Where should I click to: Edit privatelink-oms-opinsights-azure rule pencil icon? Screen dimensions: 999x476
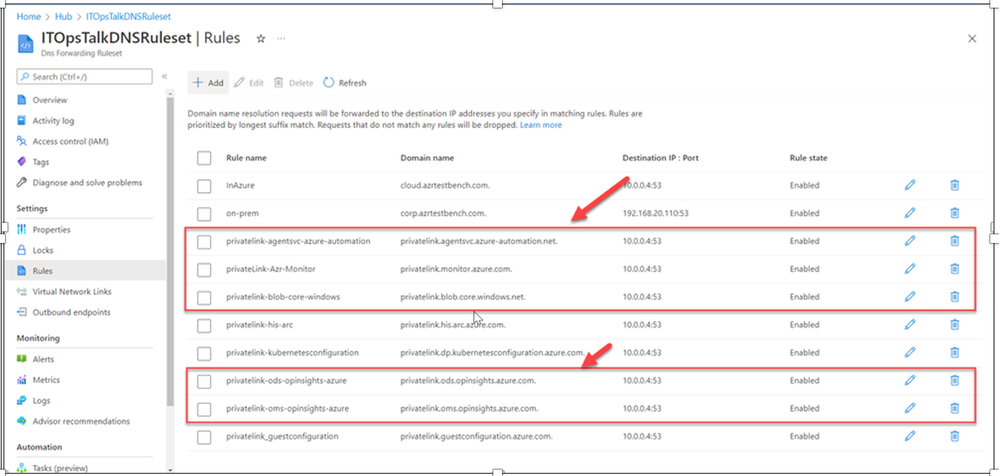910,408
